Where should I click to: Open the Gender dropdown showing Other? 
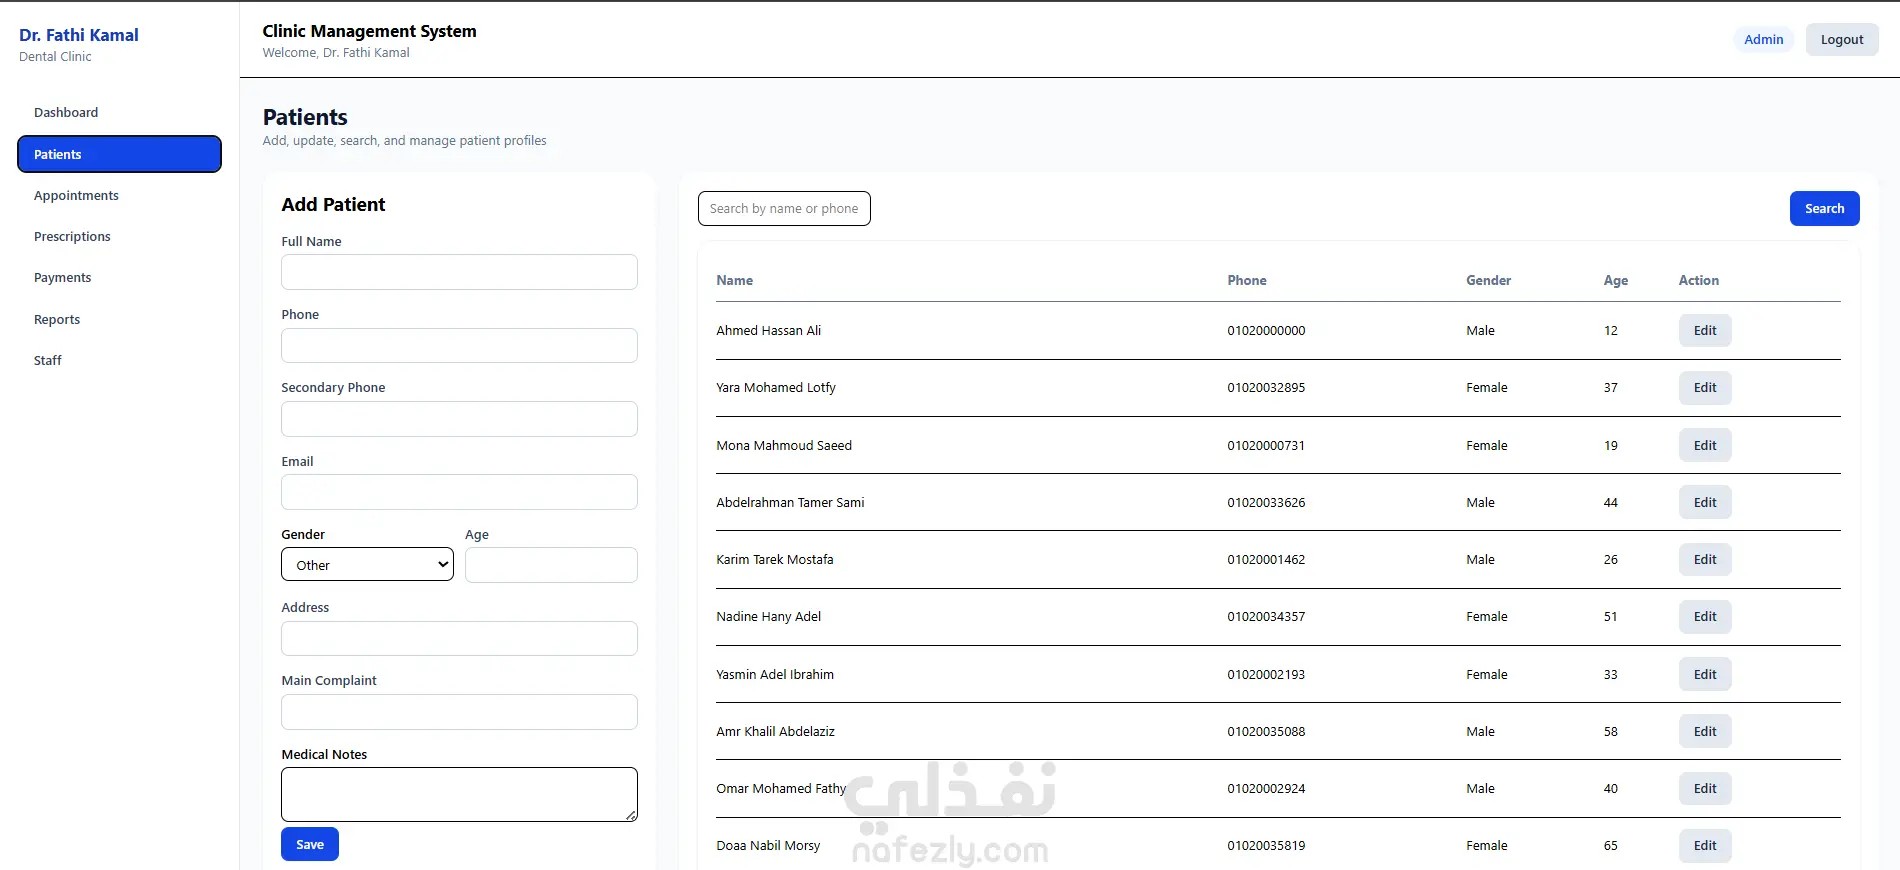click(367, 565)
